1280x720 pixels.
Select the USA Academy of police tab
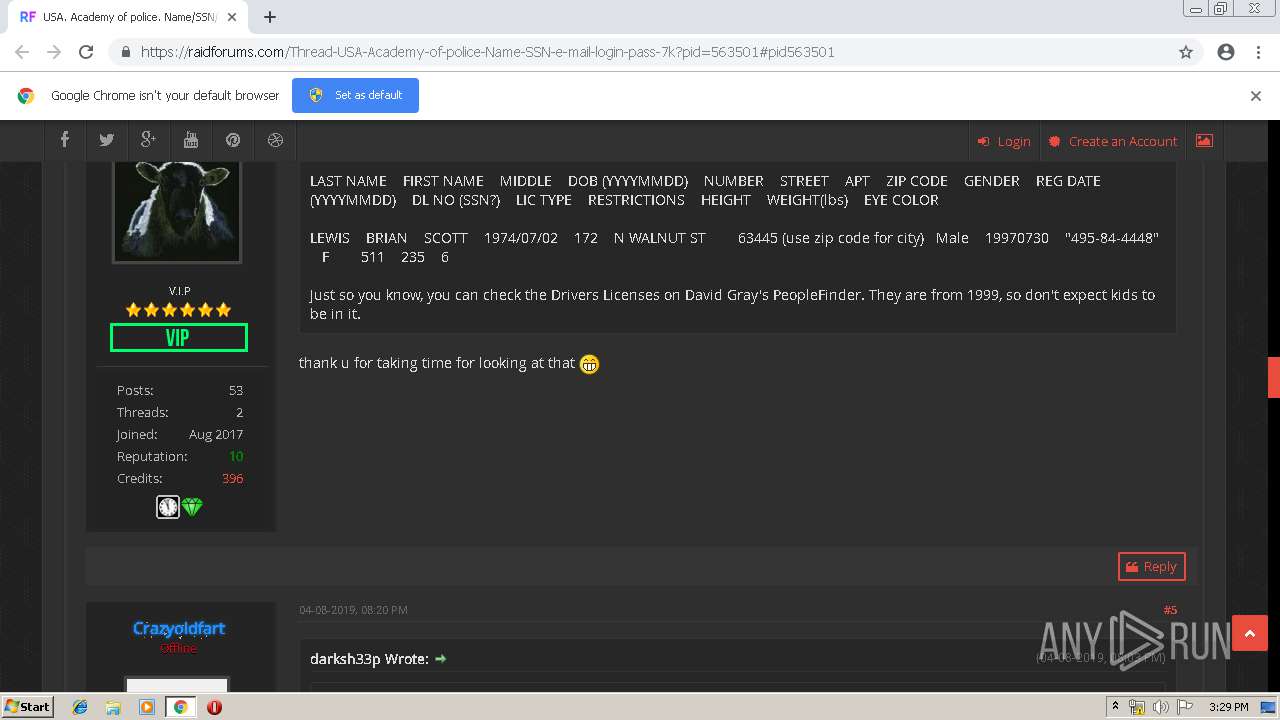tap(128, 17)
